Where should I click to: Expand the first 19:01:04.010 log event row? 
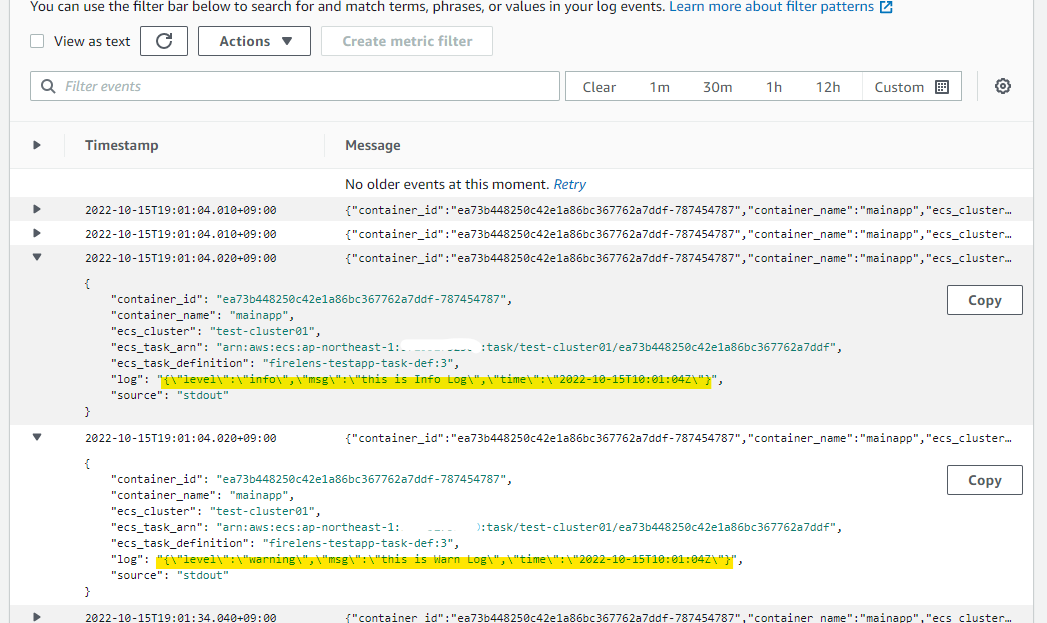point(37,210)
